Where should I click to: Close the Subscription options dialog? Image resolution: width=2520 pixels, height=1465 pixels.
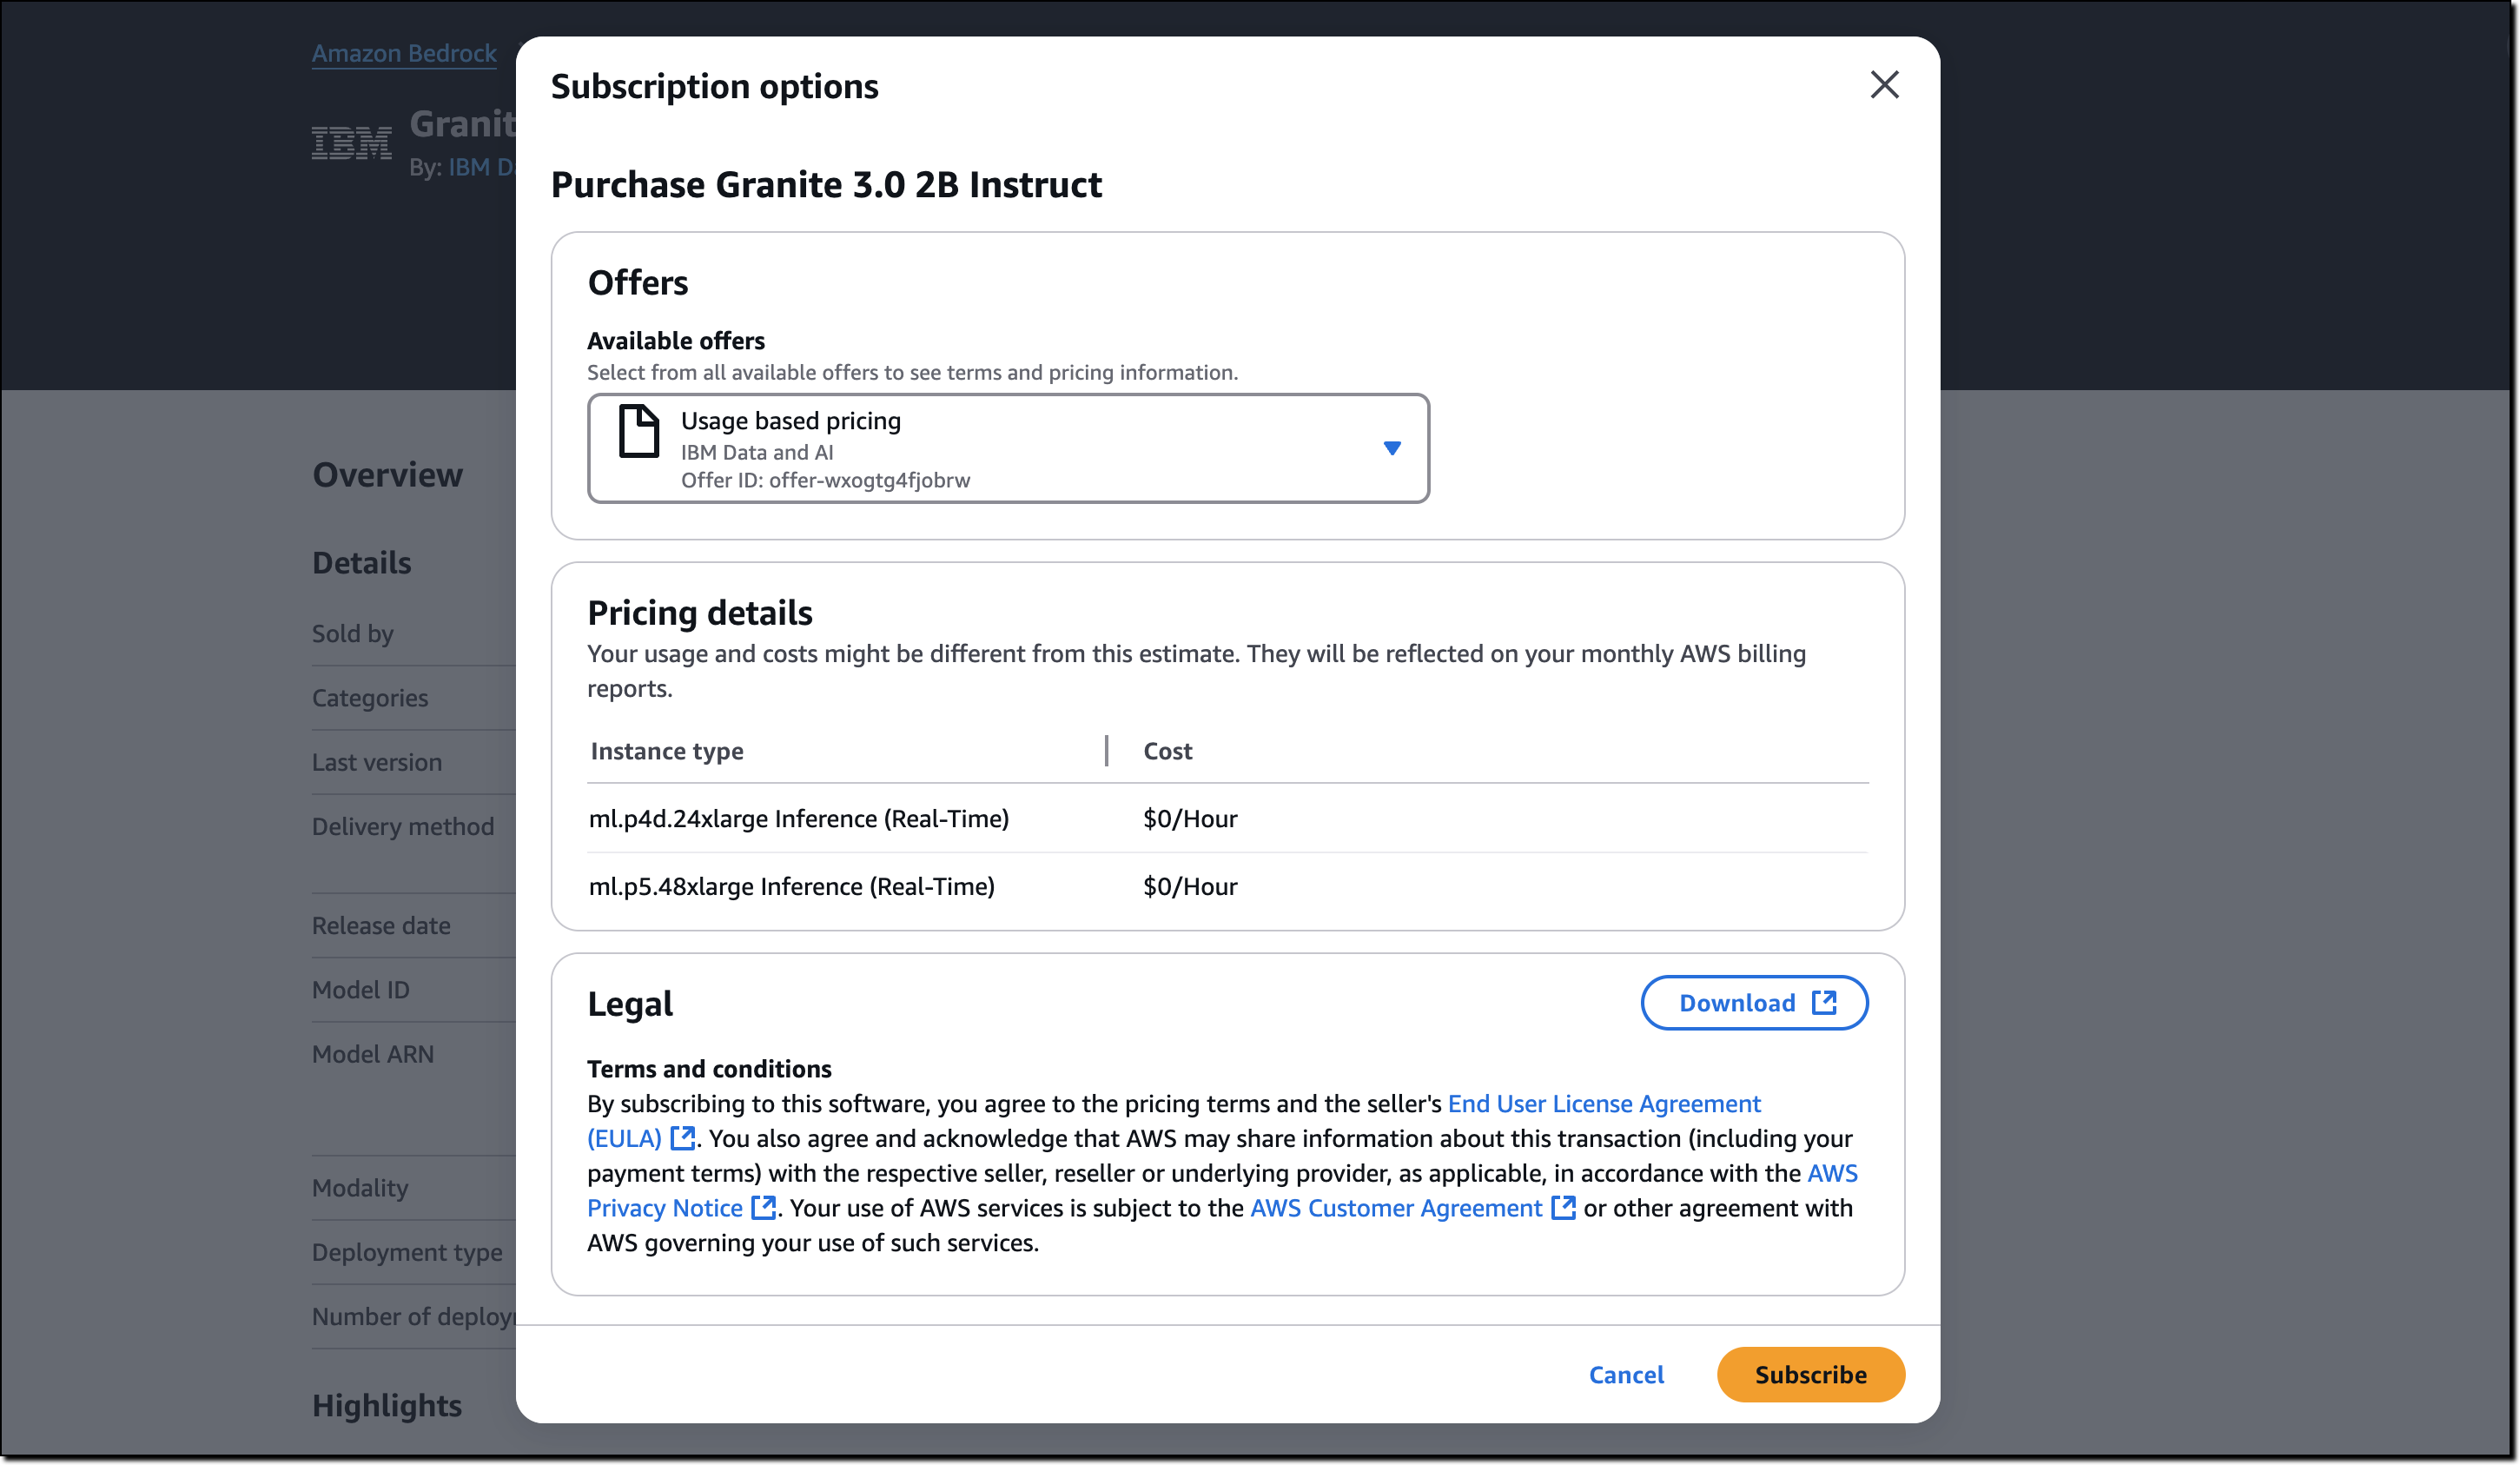point(1884,85)
